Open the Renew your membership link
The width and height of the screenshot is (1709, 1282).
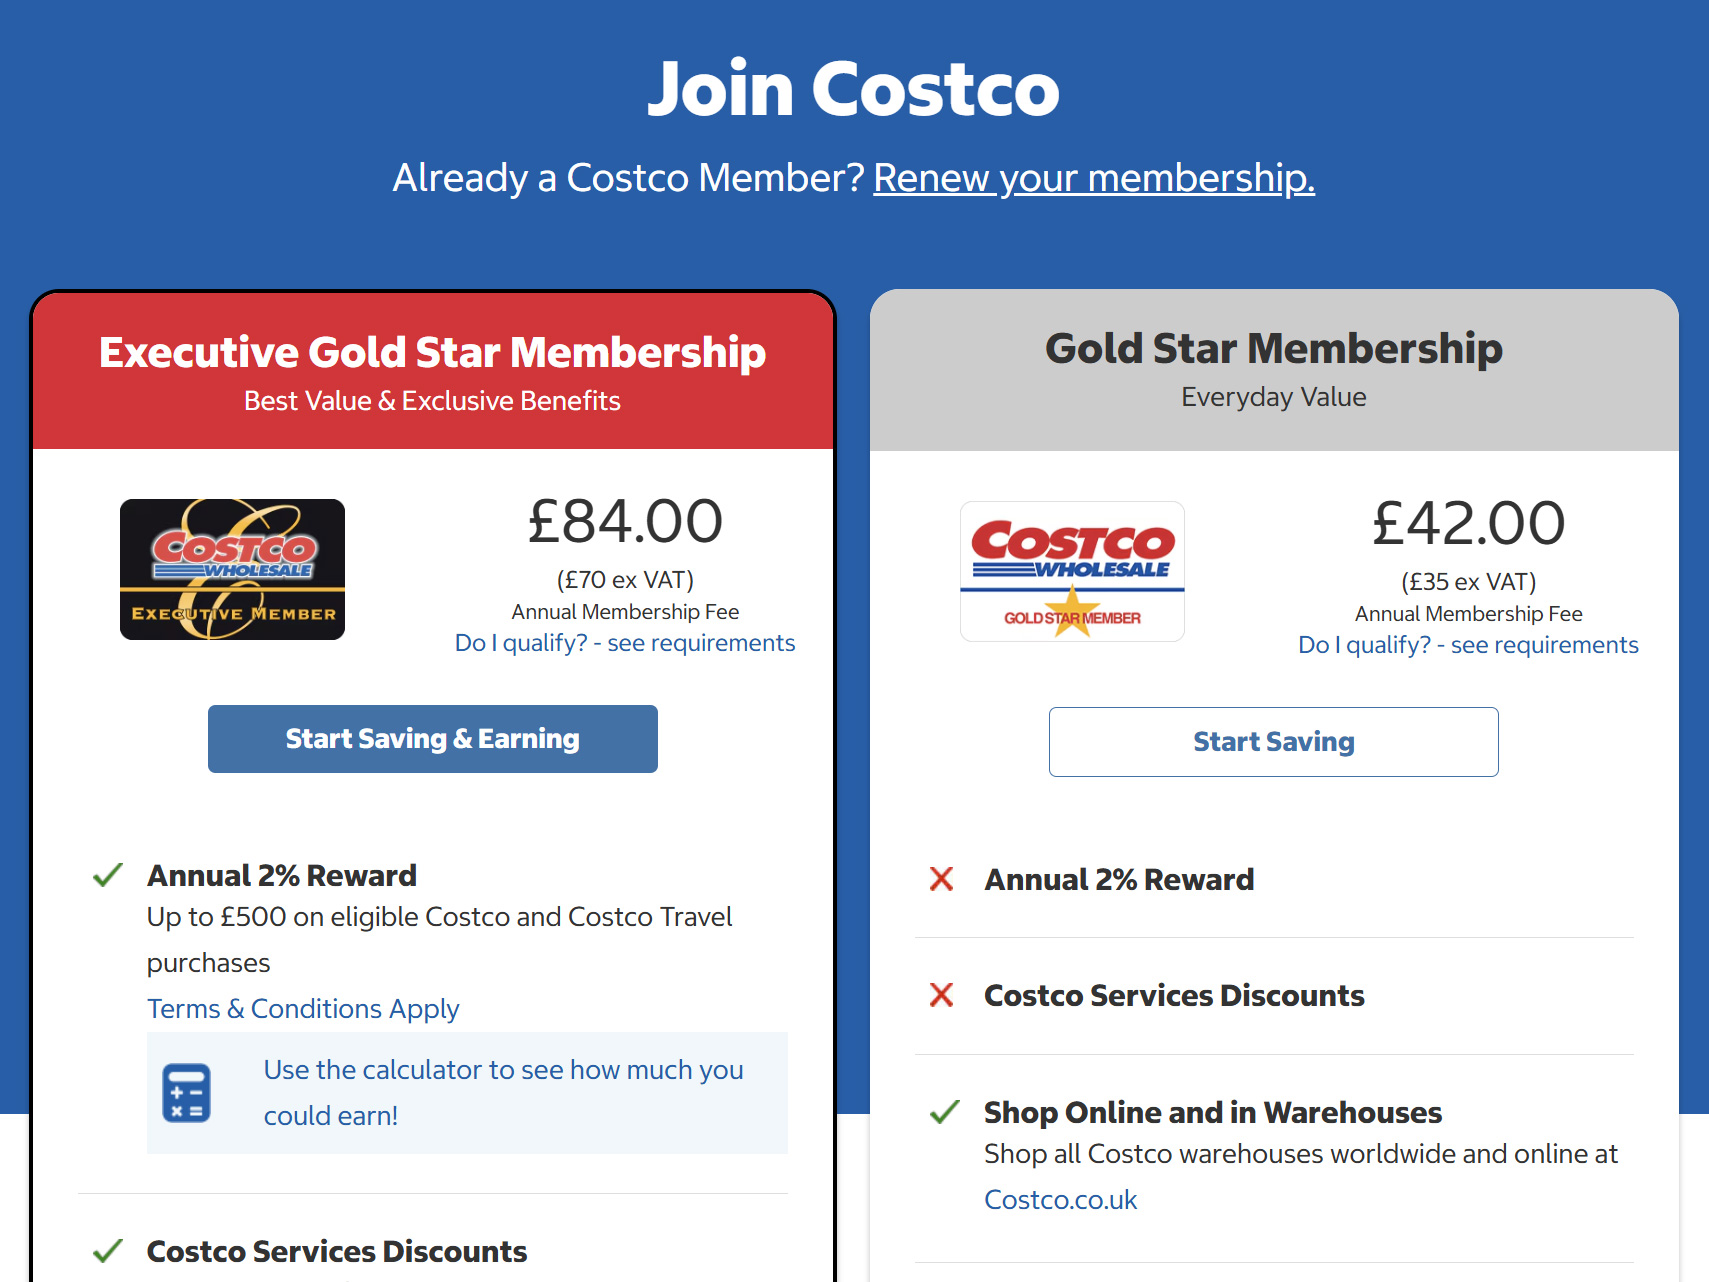pyautogui.click(x=1093, y=177)
